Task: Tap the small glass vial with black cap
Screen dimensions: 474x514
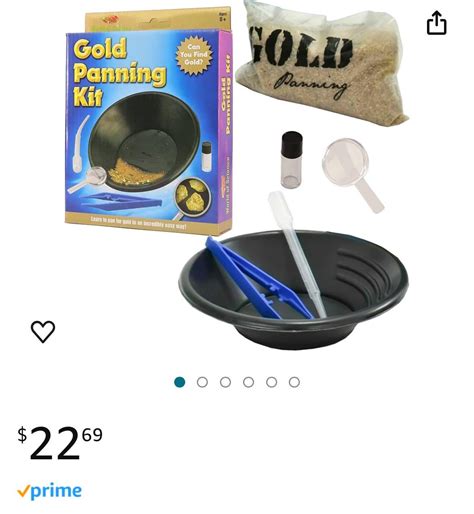Action: coord(292,159)
